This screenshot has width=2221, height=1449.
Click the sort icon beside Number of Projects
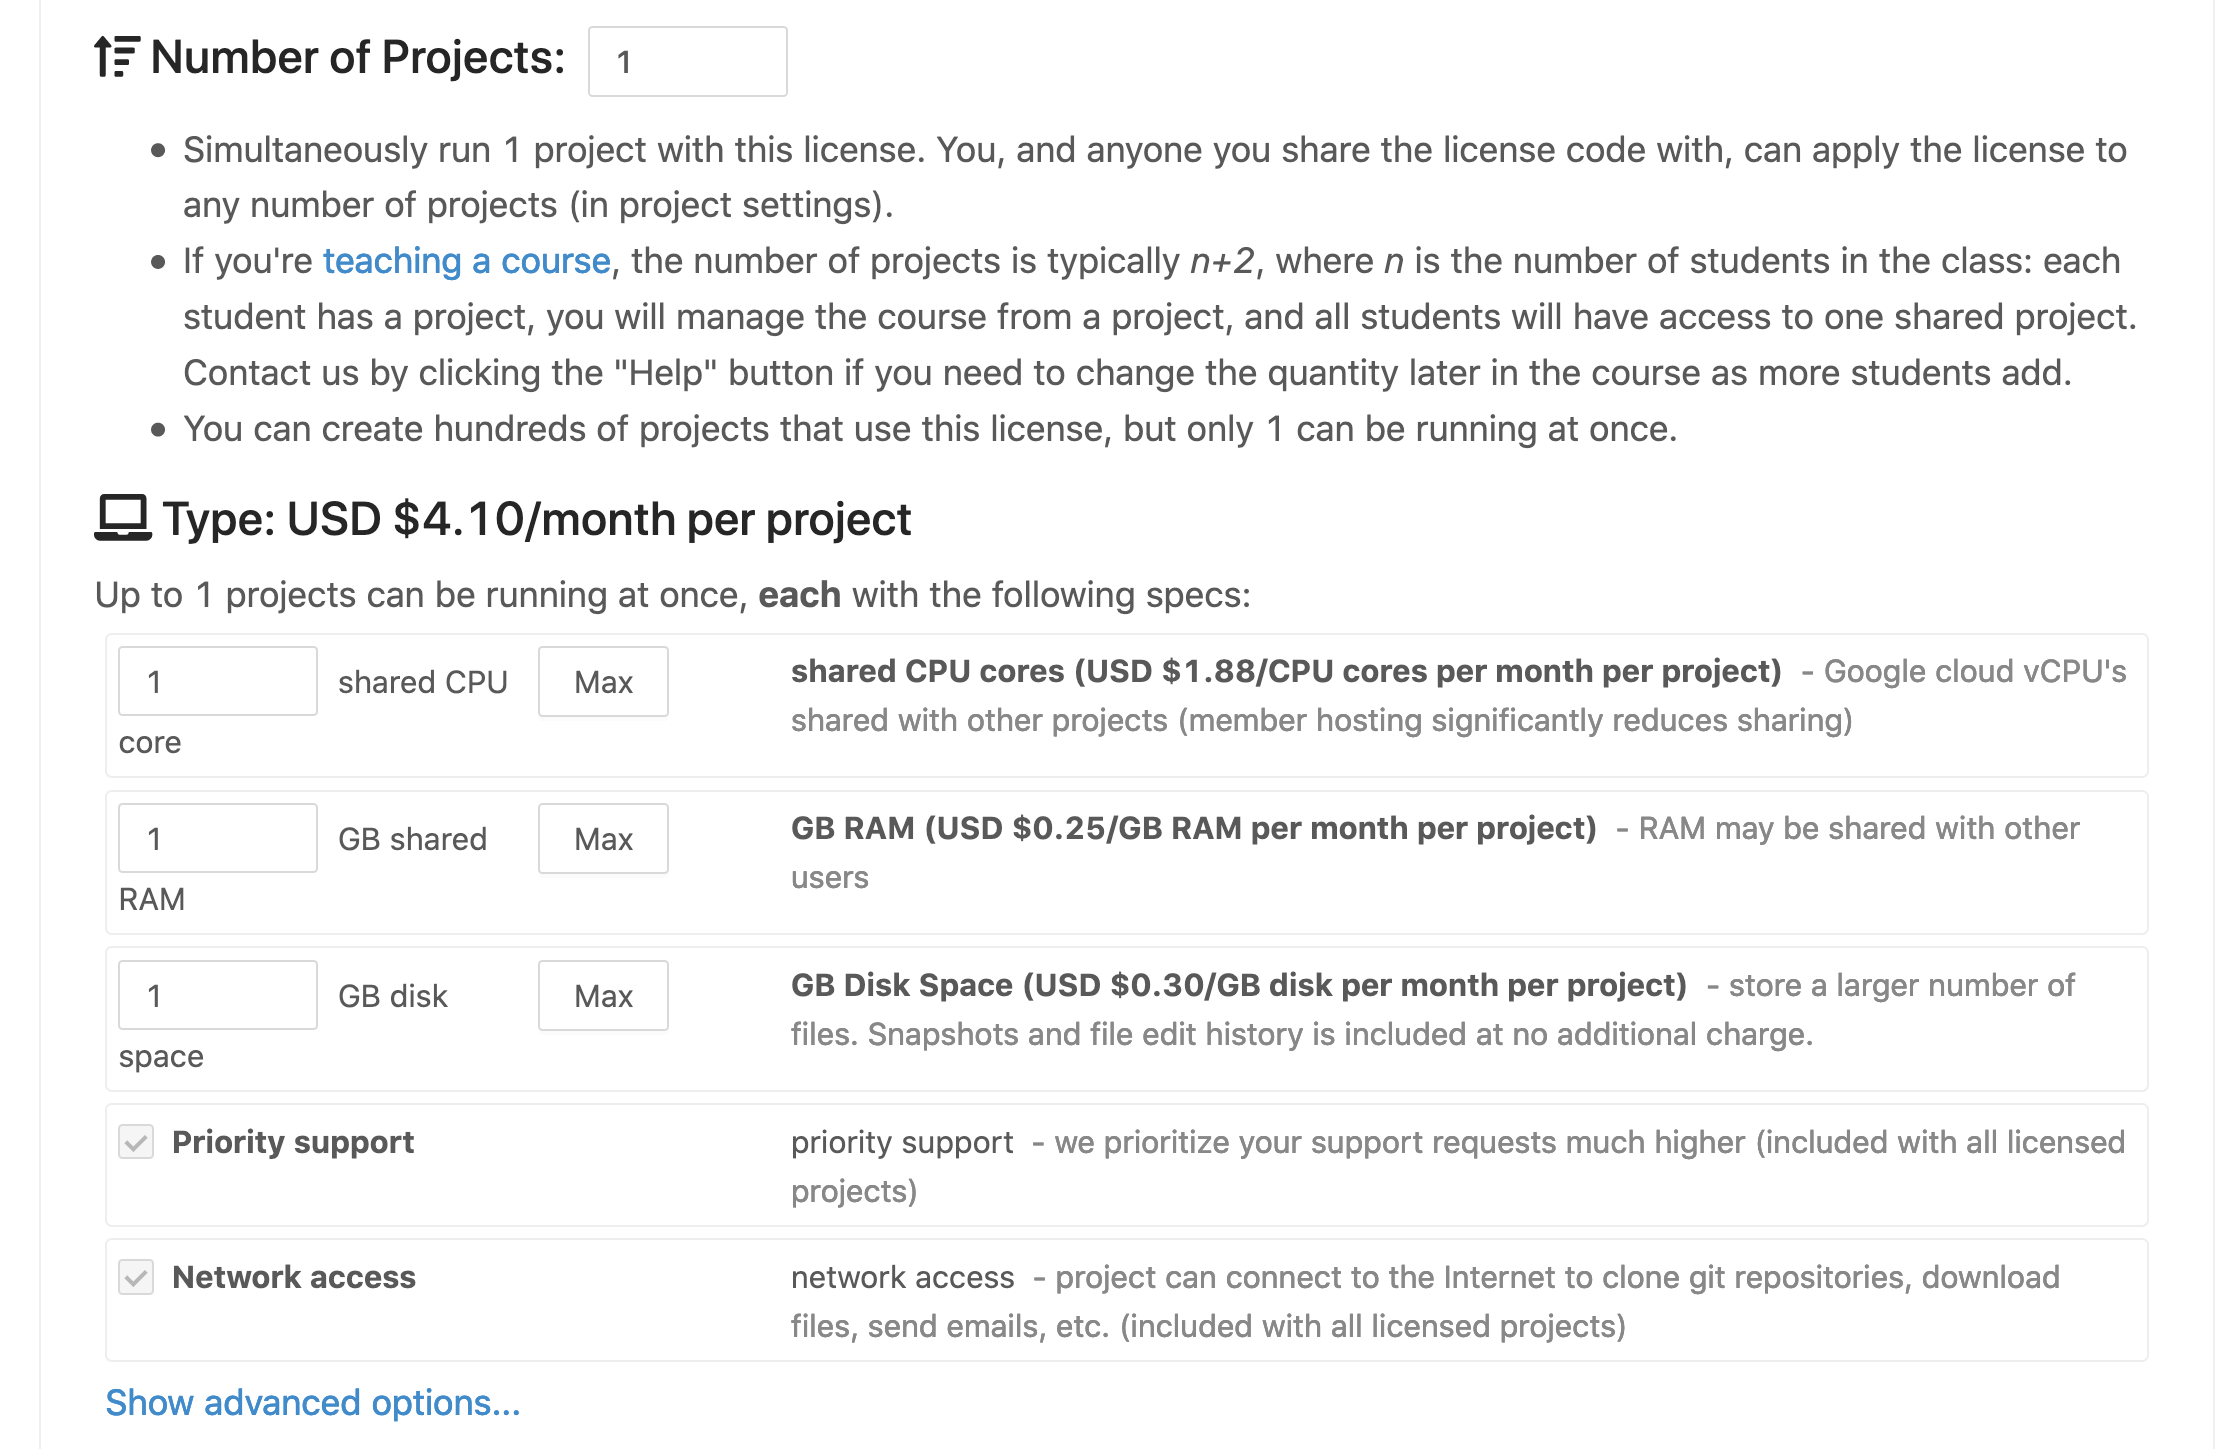click(116, 57)
